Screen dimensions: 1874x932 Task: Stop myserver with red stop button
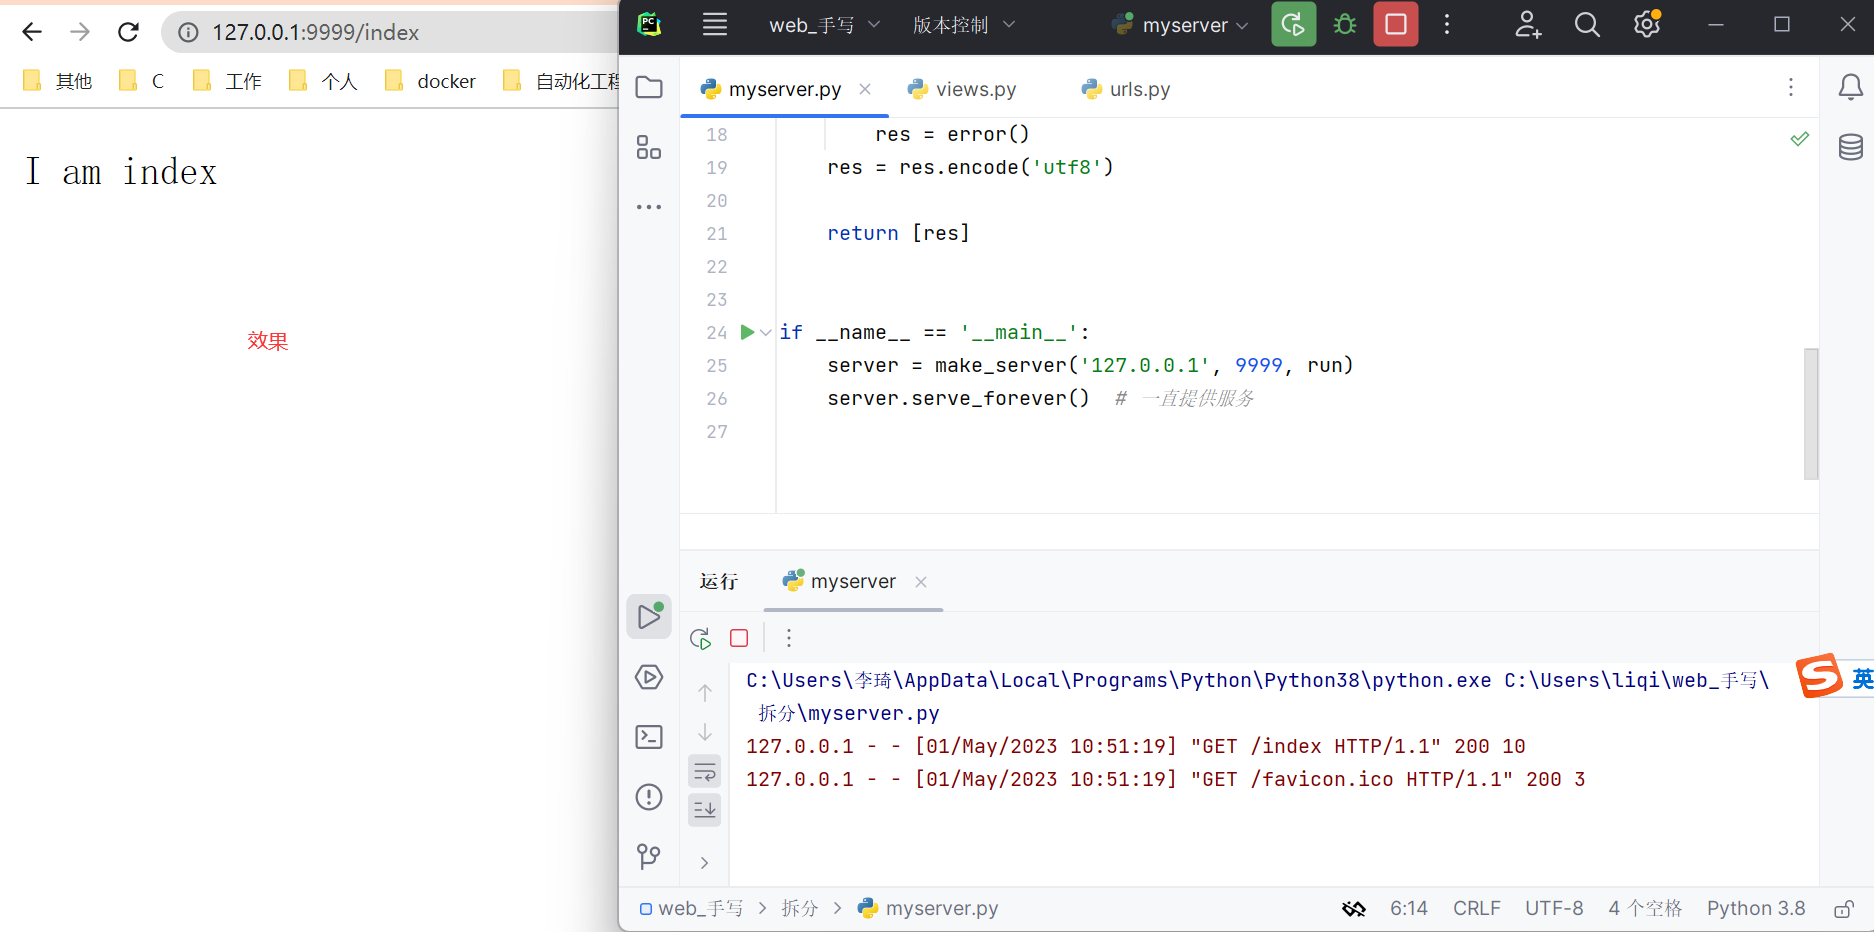(x=1396, y=24)
